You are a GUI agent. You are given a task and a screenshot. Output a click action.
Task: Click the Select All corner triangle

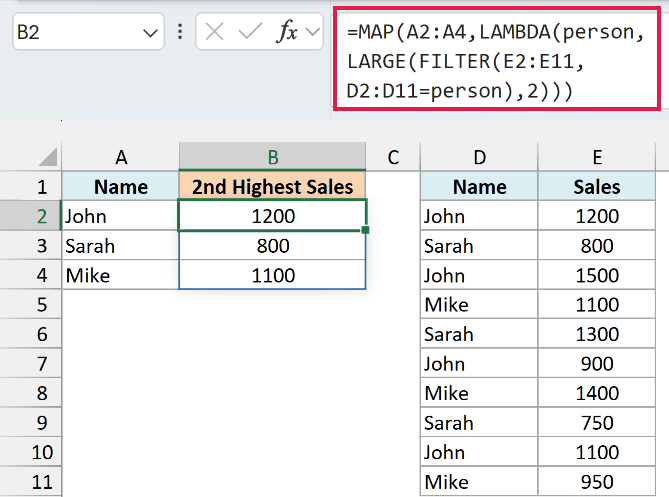[47, 157]
